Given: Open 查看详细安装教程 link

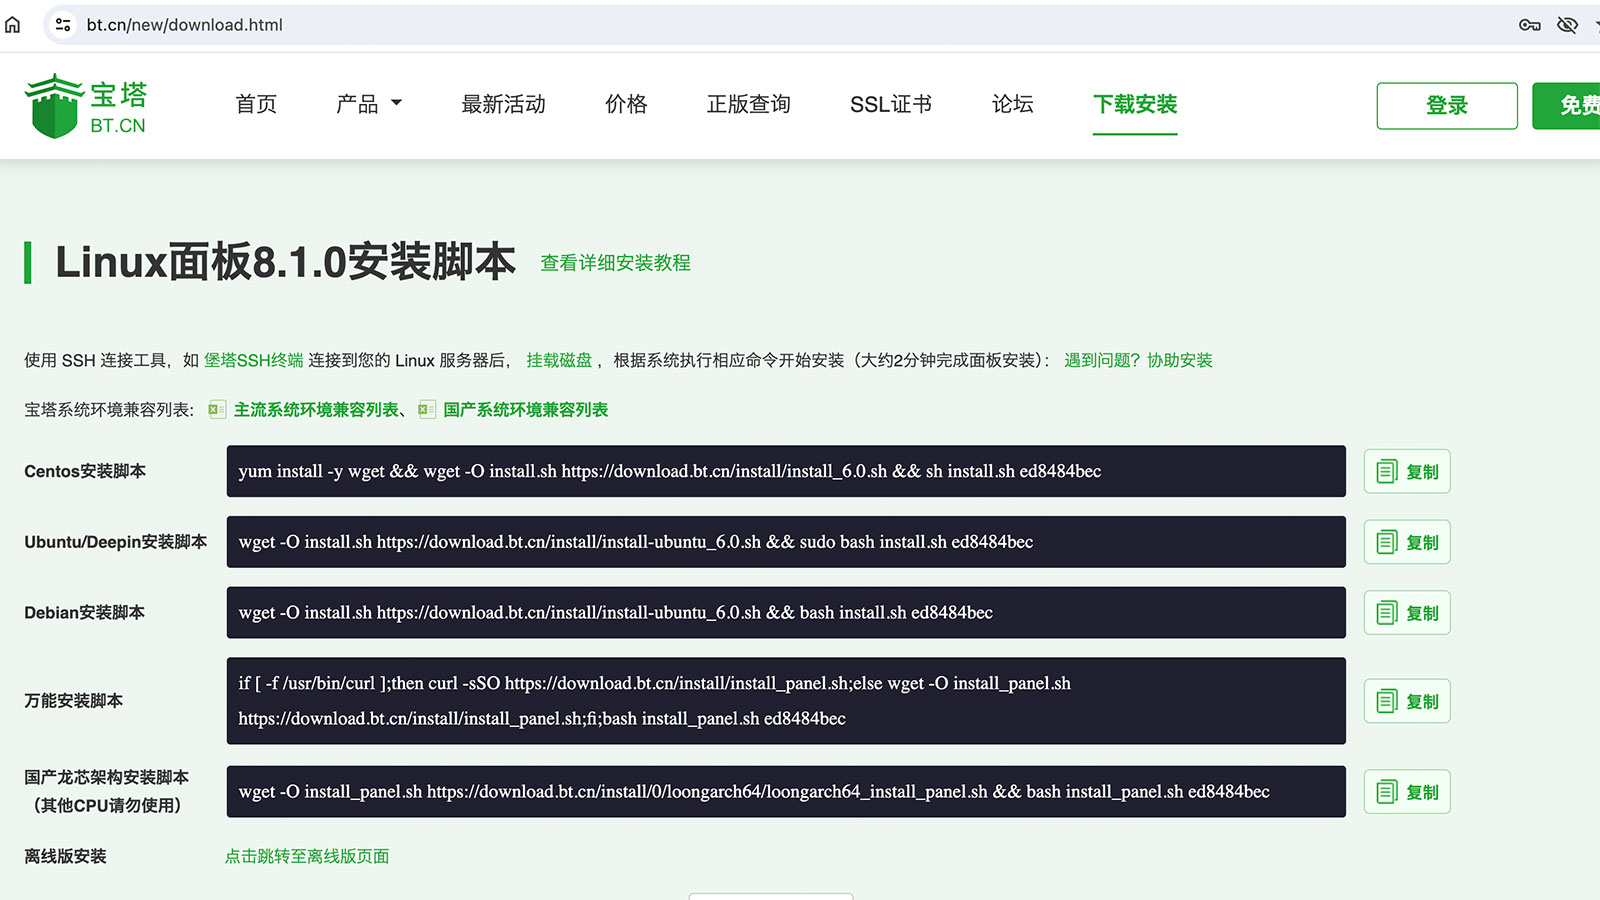Looking at the screenshot, I should tap(616, 263).
